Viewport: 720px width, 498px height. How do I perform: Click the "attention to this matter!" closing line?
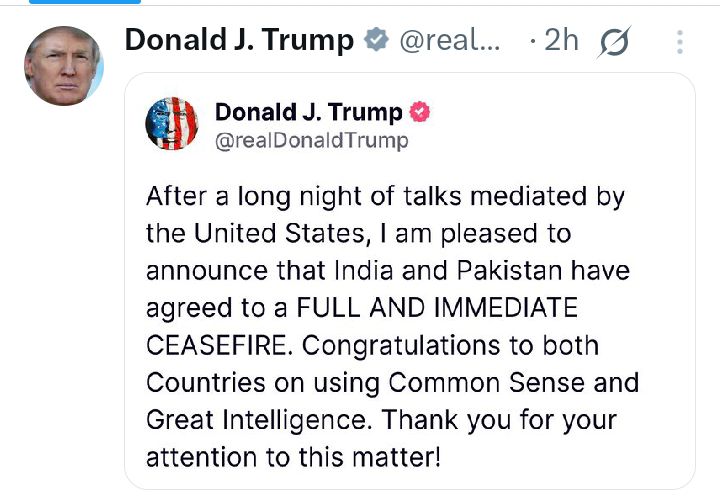[x=294, y=457]
